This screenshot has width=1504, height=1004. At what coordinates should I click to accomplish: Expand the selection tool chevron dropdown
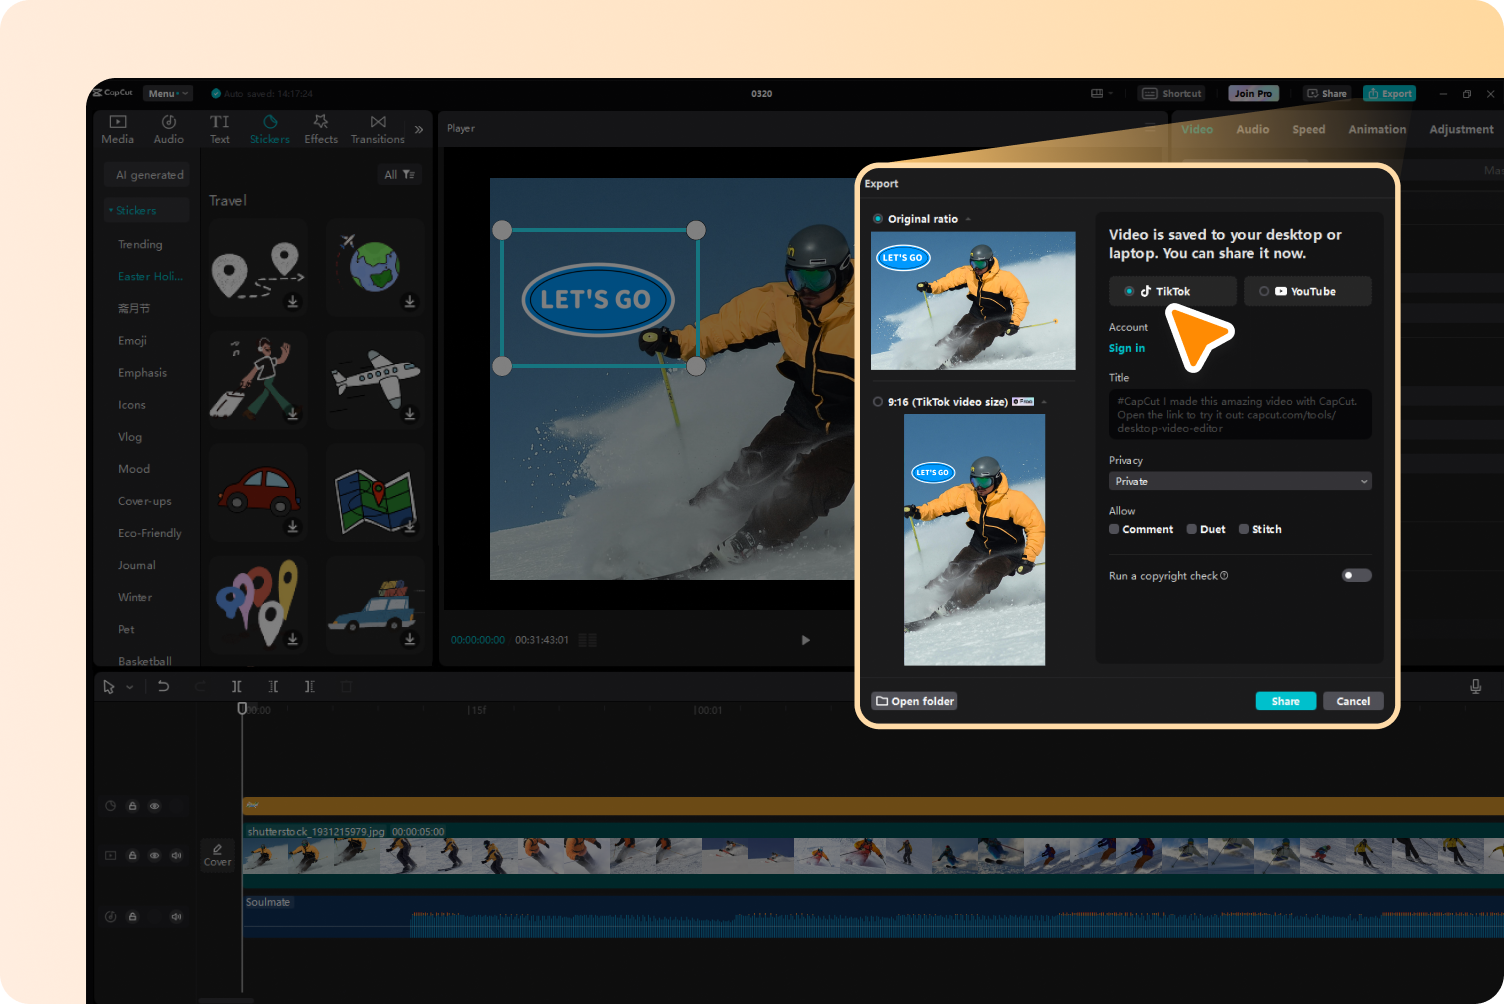point(128,686)
